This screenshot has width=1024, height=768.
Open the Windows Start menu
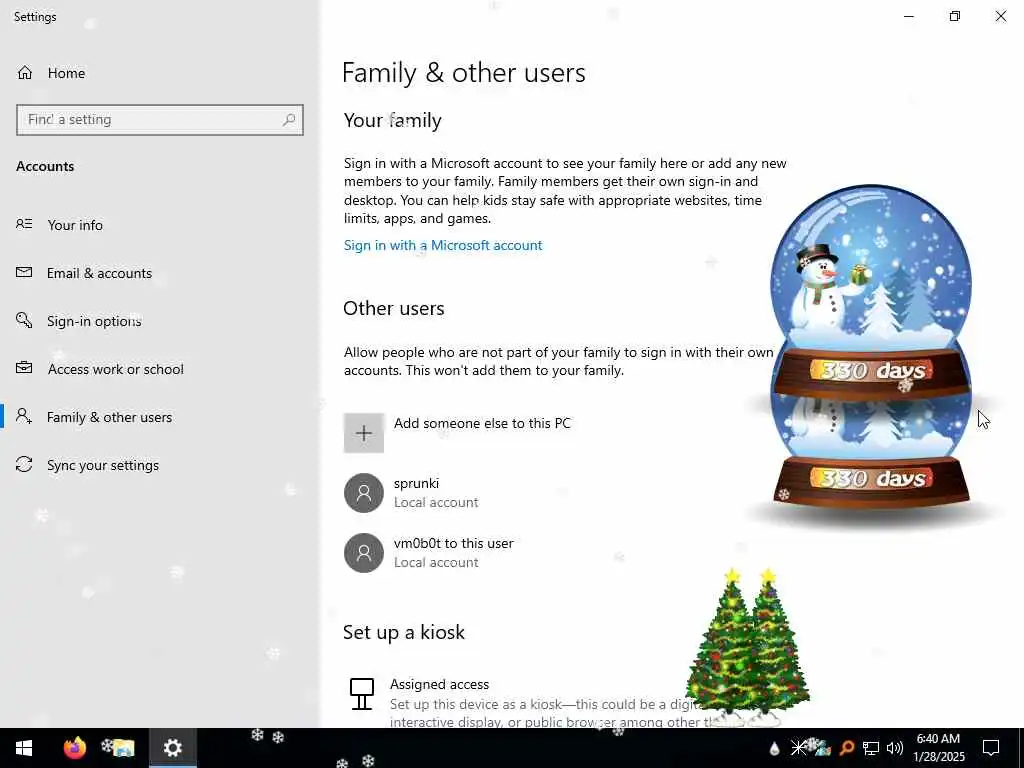(x=24, y=748)
